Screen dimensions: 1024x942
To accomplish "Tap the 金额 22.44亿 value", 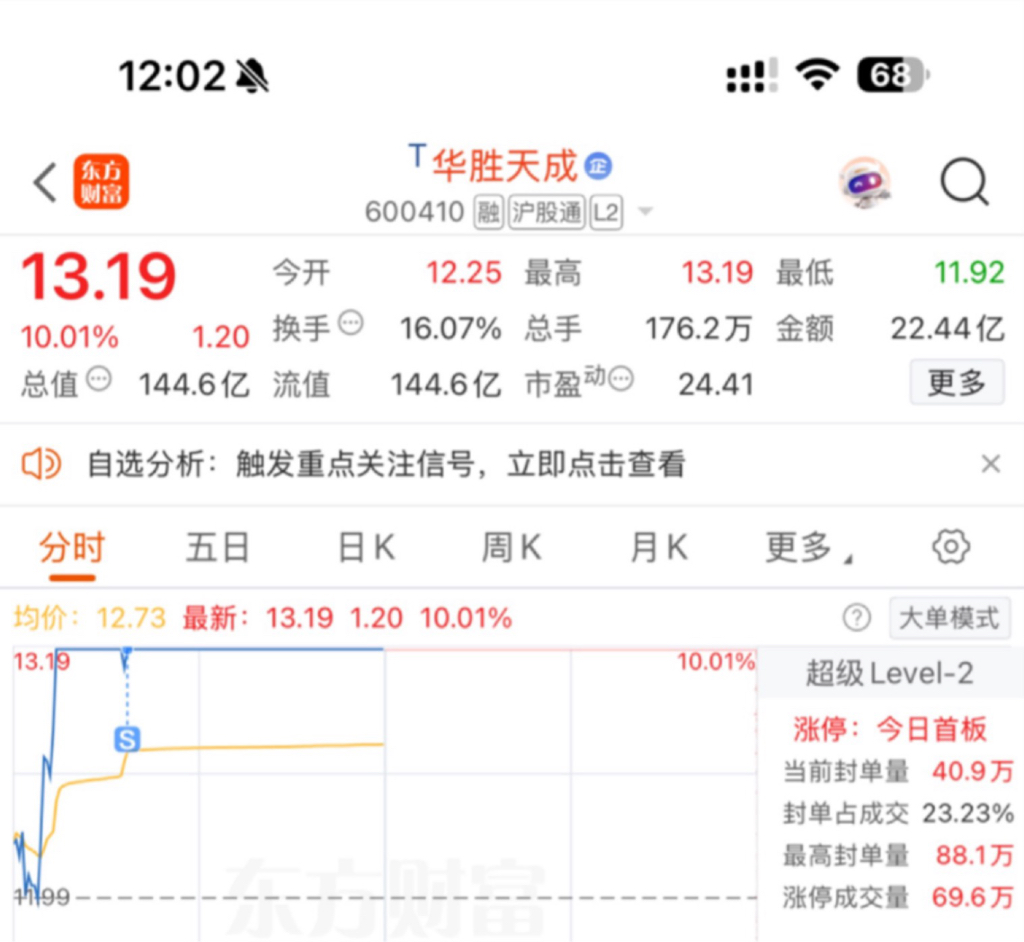I will click(x=948, y=329).
